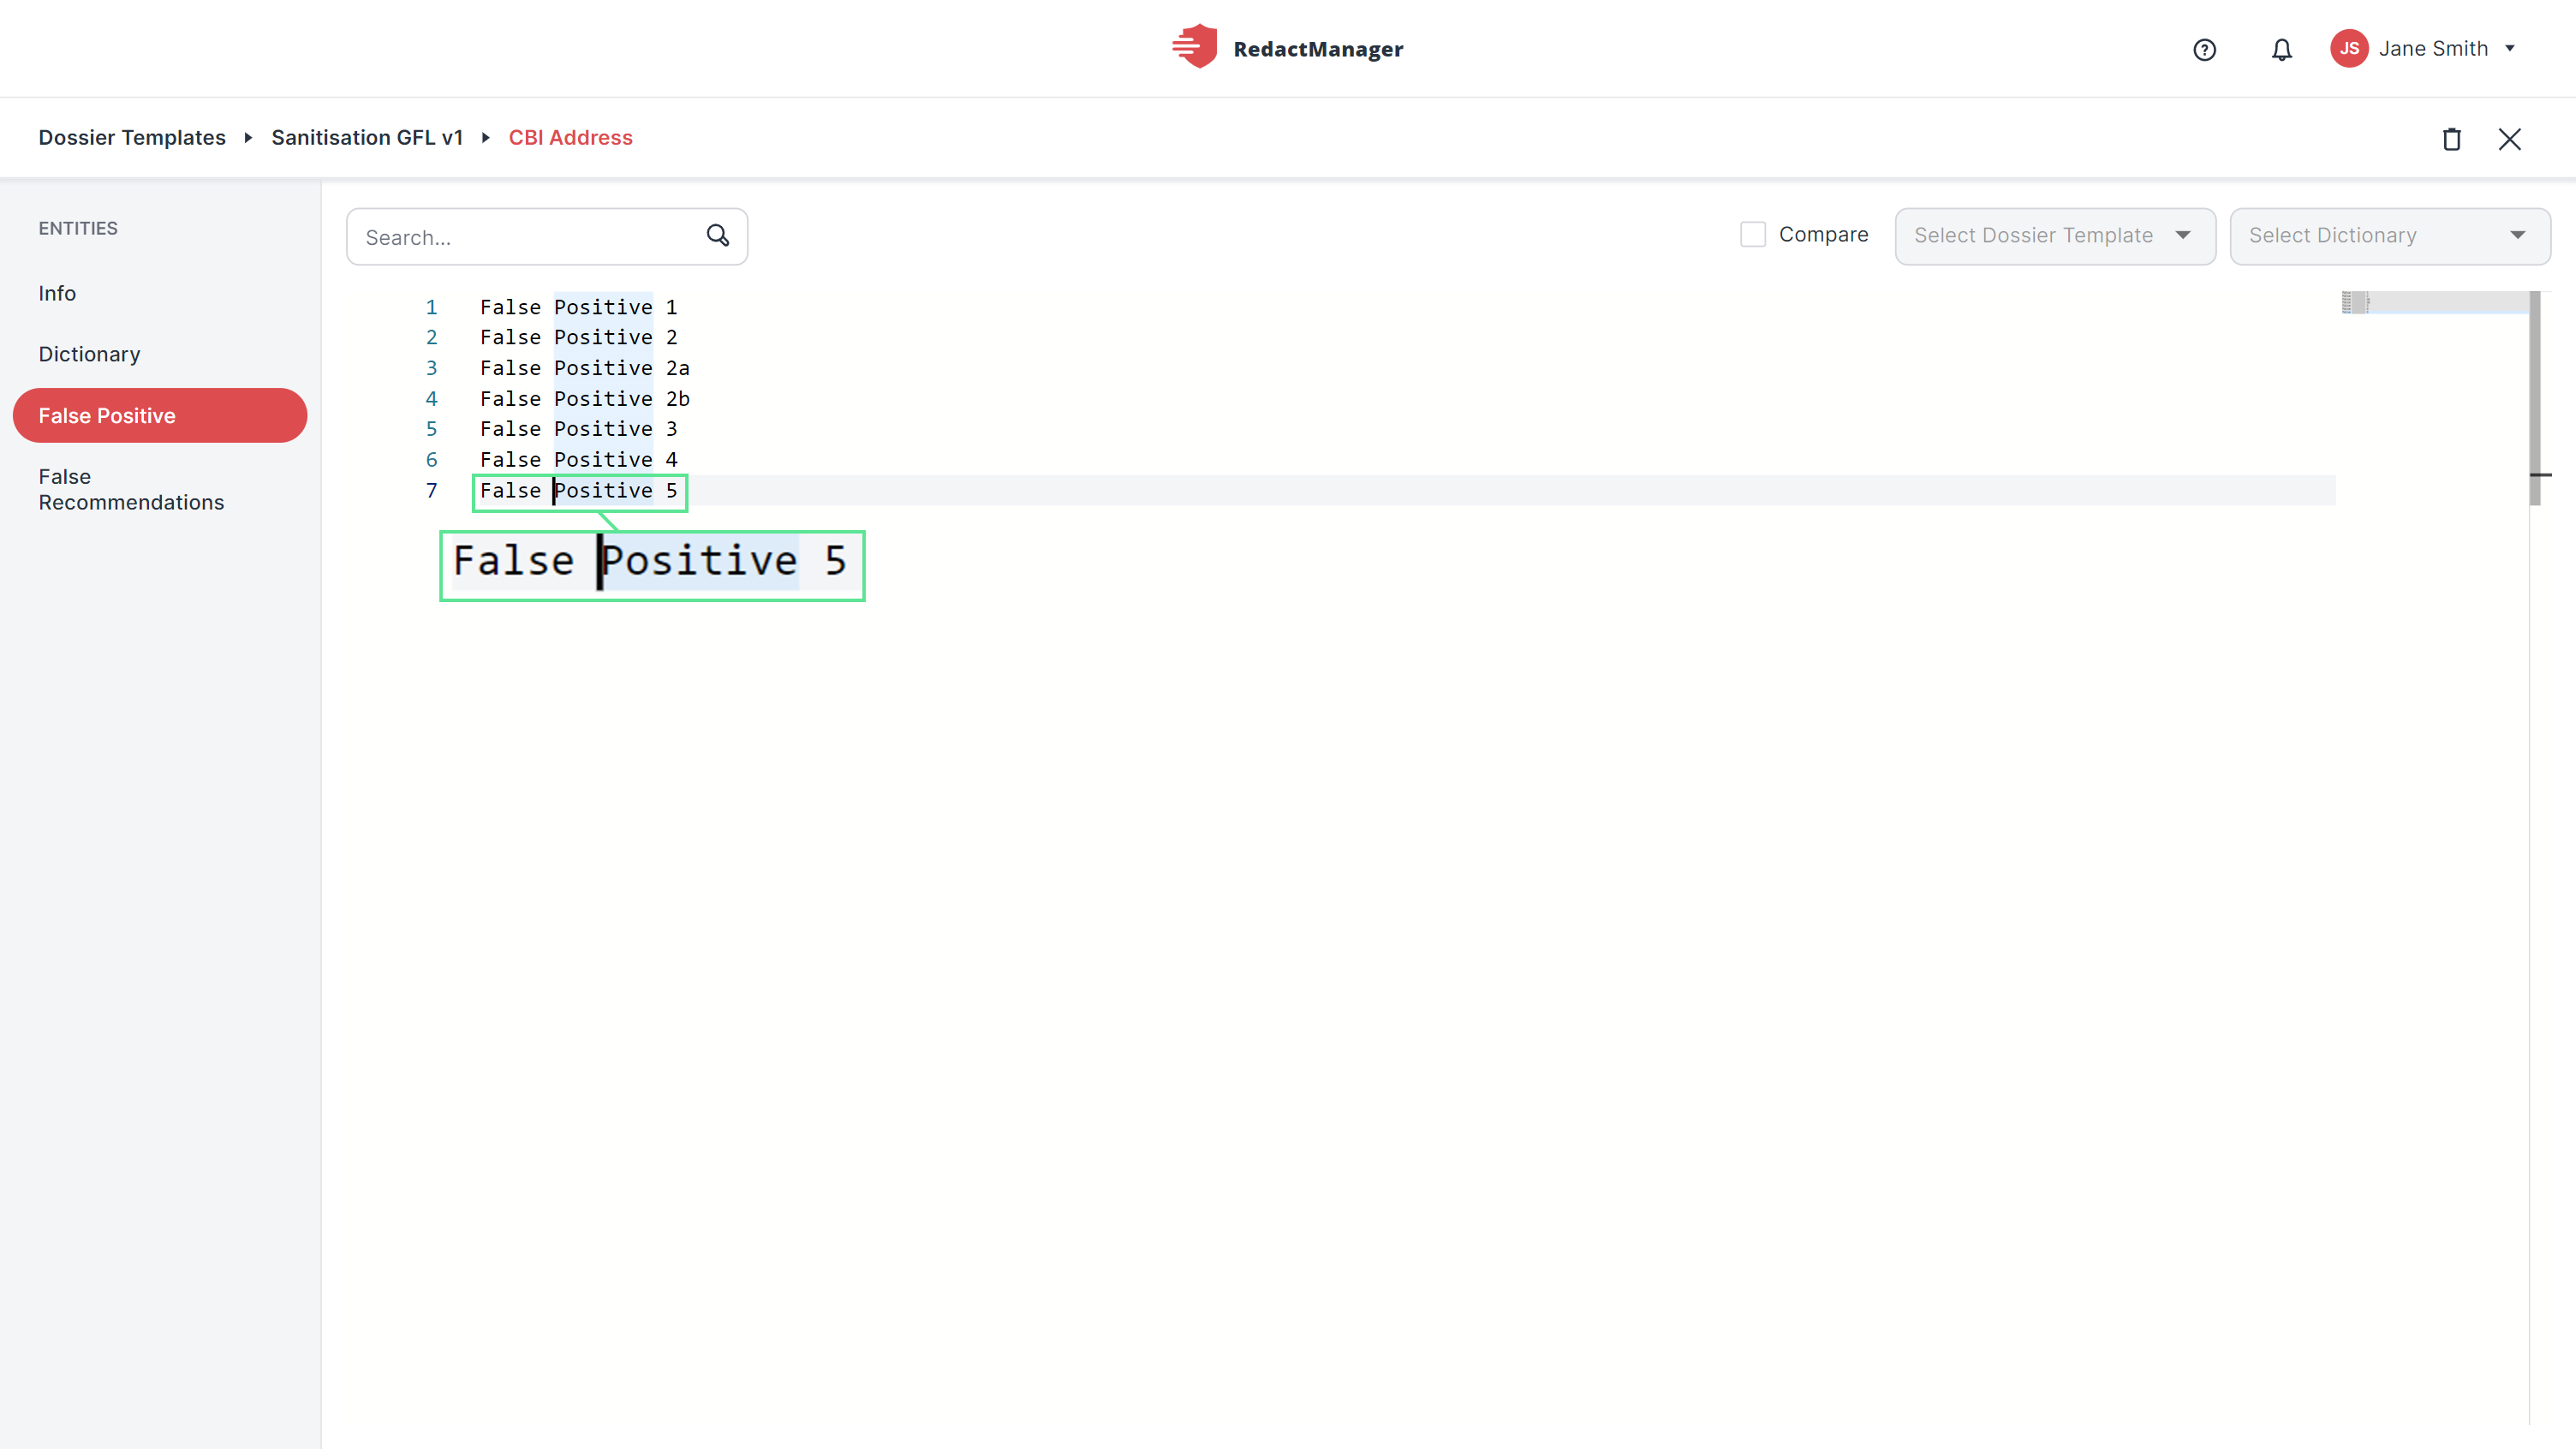Select the False Positive section
2576x1449 pixels.
160,415
